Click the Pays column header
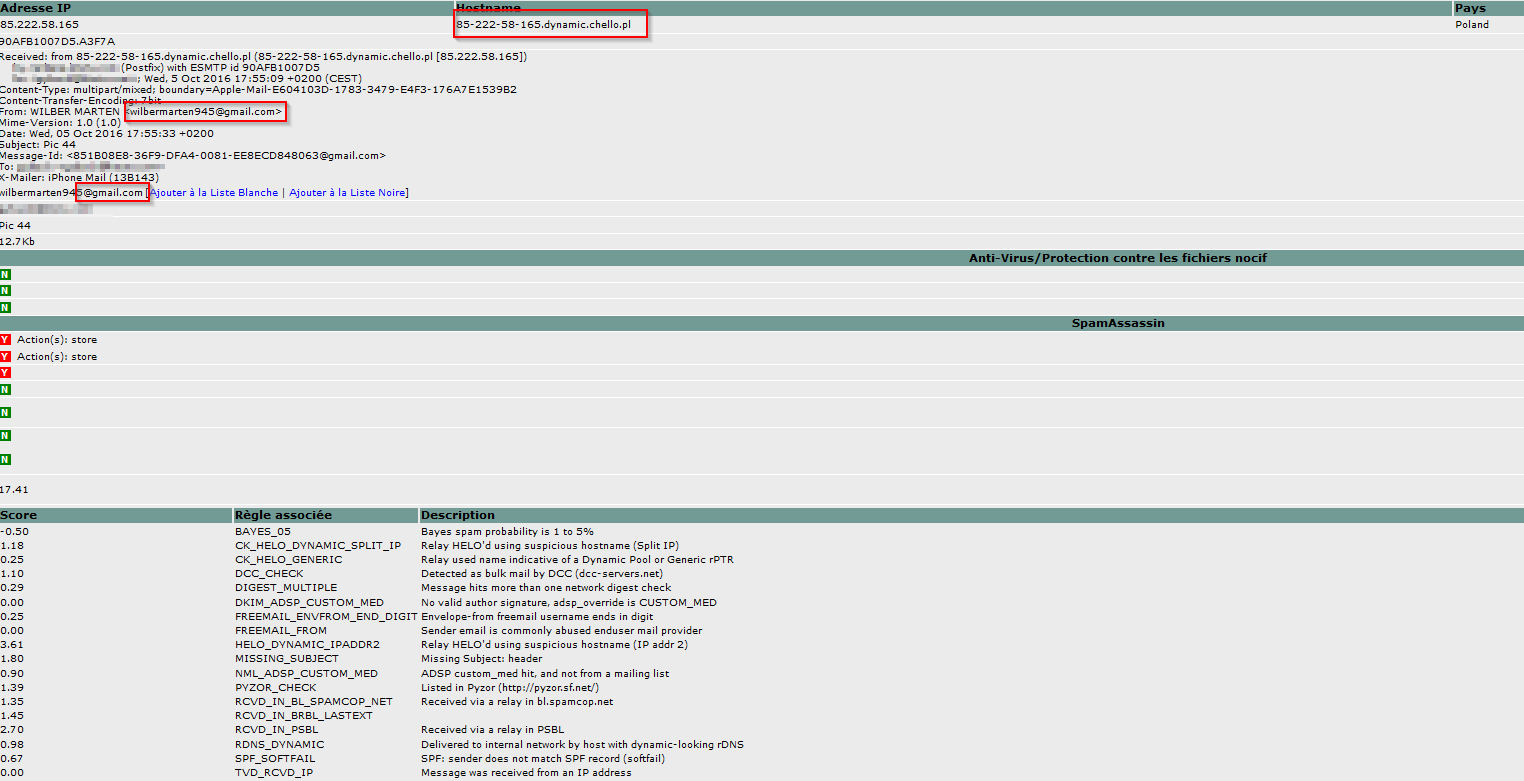The height and width of the screenshot is (781, 1524). click(x=1470, y=8)
